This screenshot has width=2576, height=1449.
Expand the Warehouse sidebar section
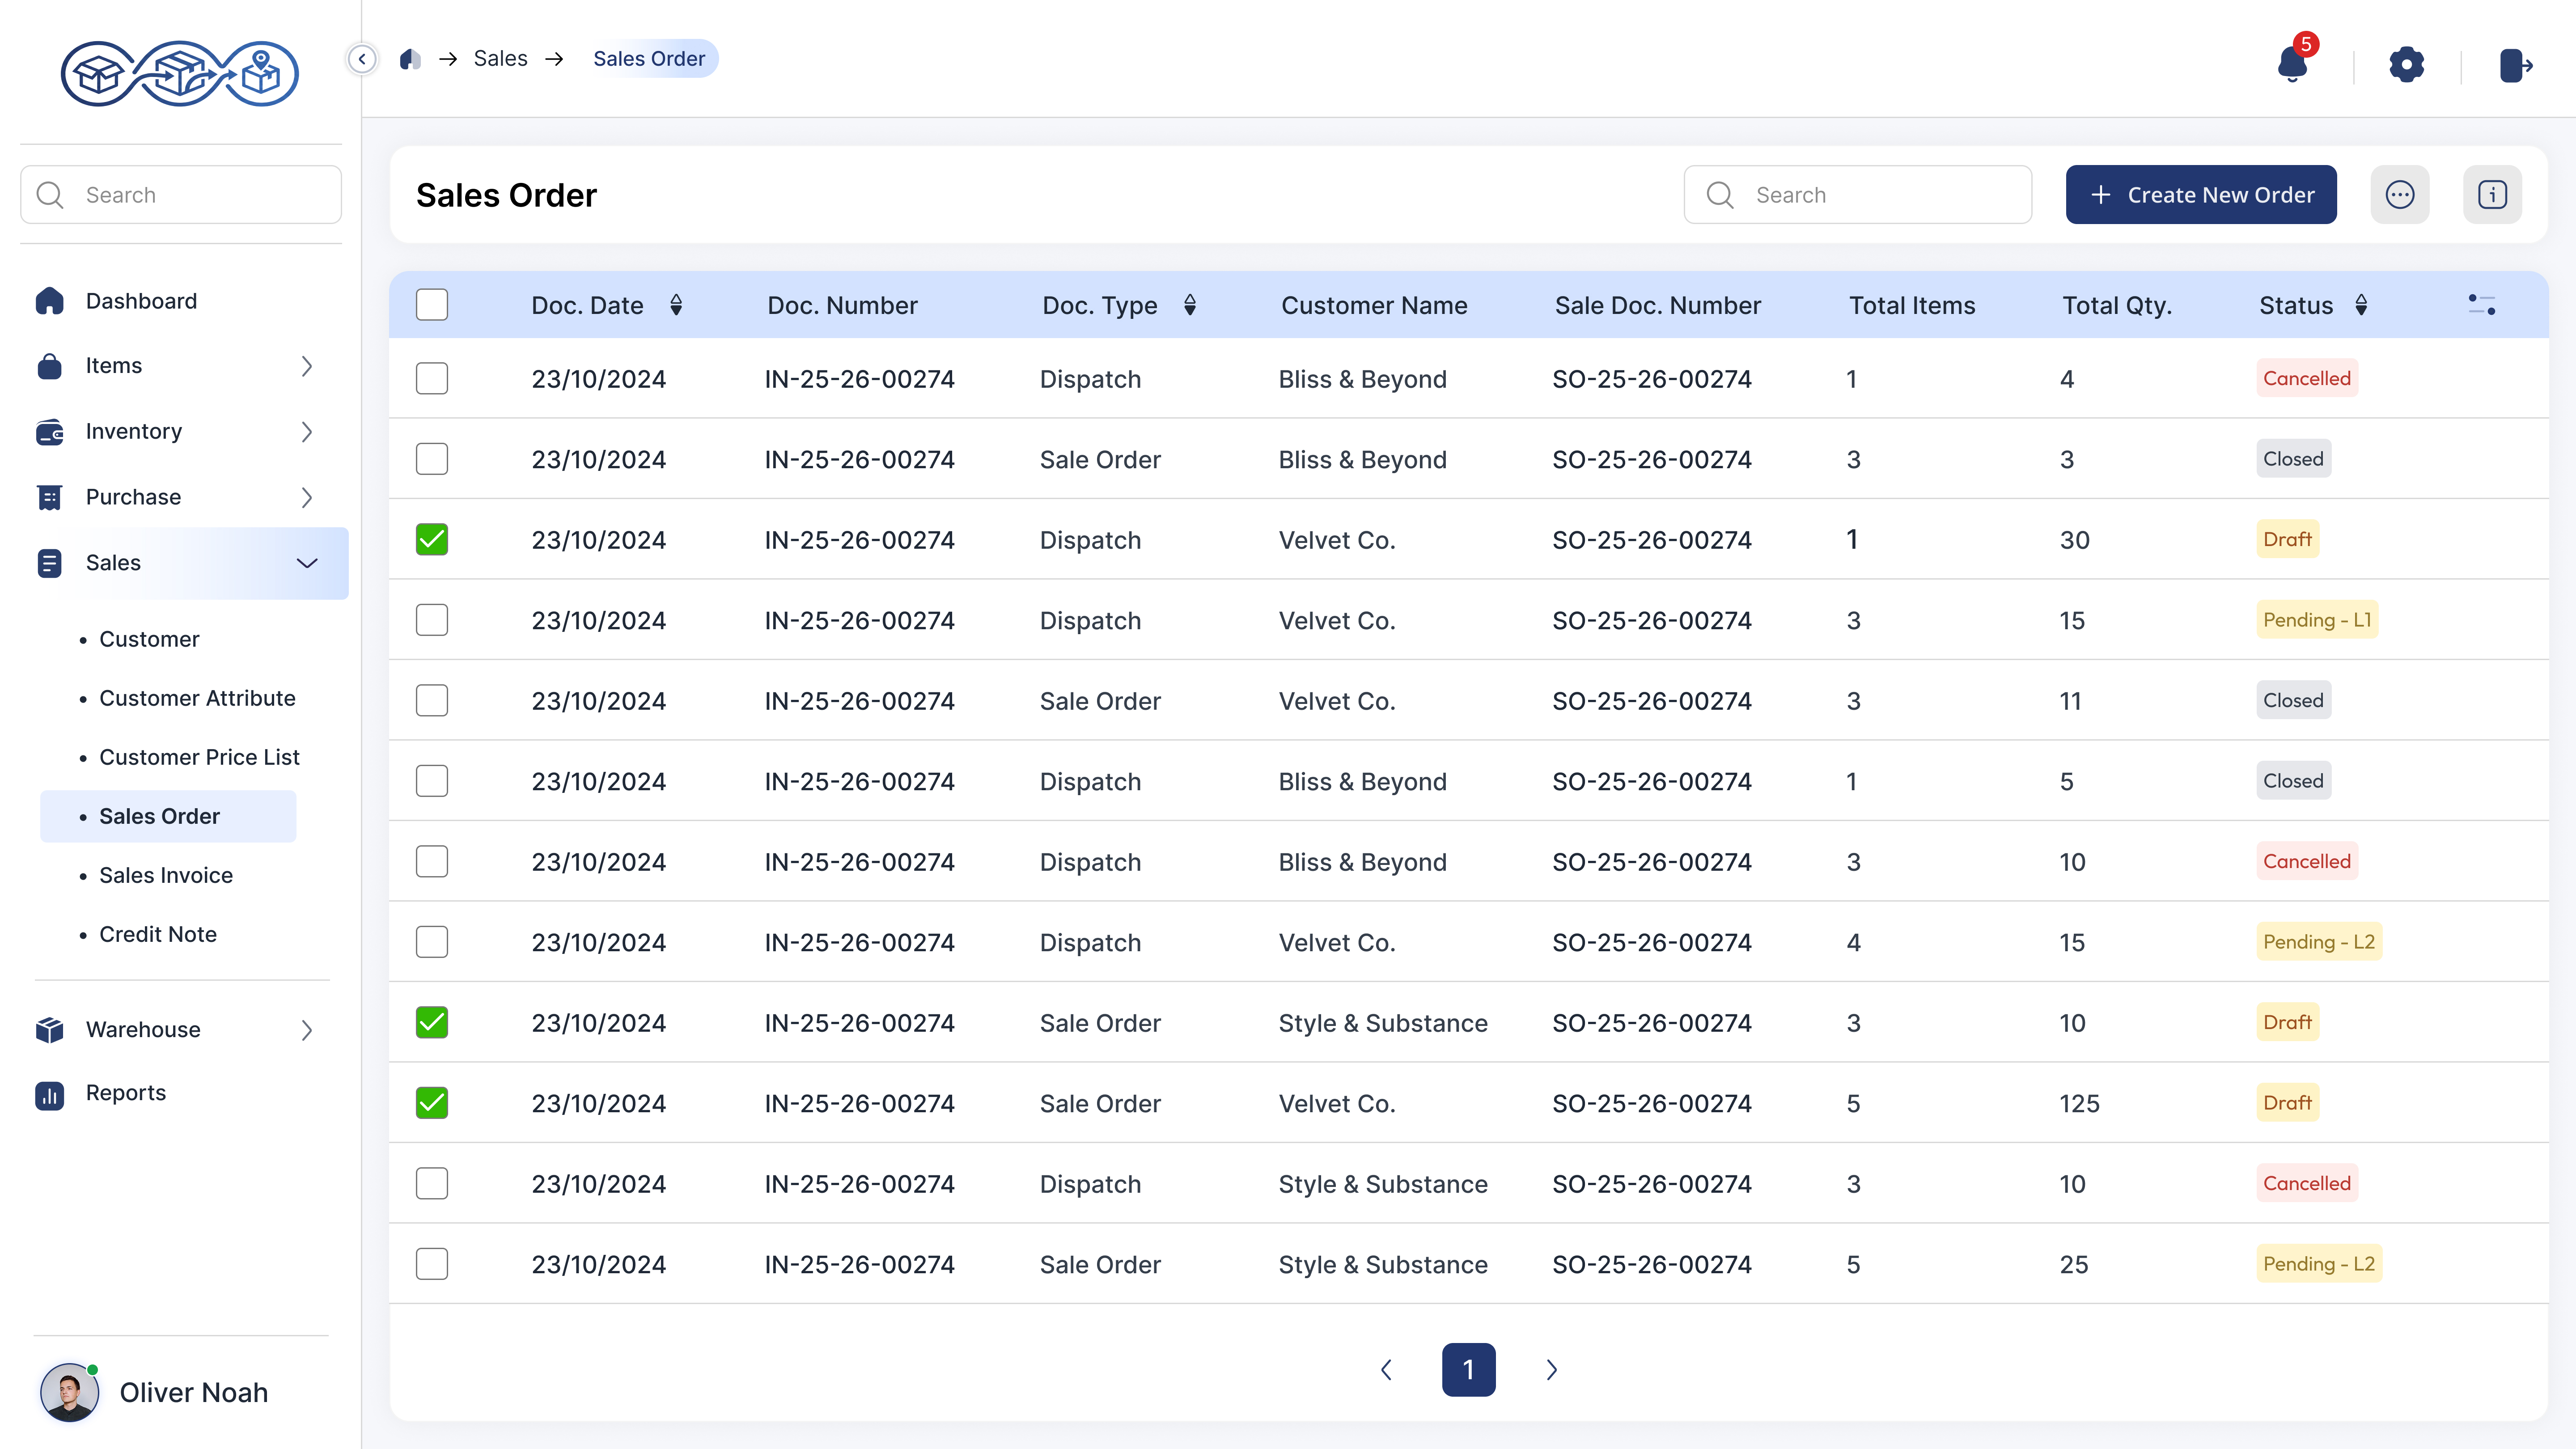point(306,1030)
